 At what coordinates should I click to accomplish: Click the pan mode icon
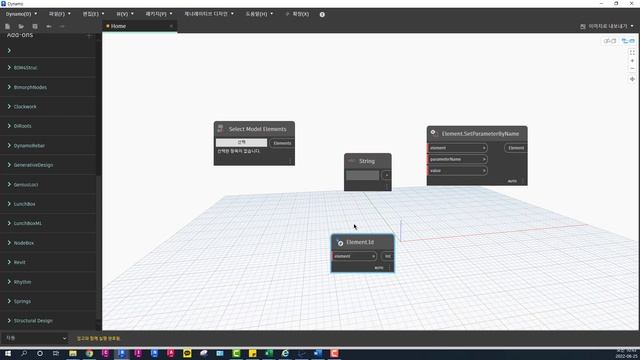coord(632,79)
